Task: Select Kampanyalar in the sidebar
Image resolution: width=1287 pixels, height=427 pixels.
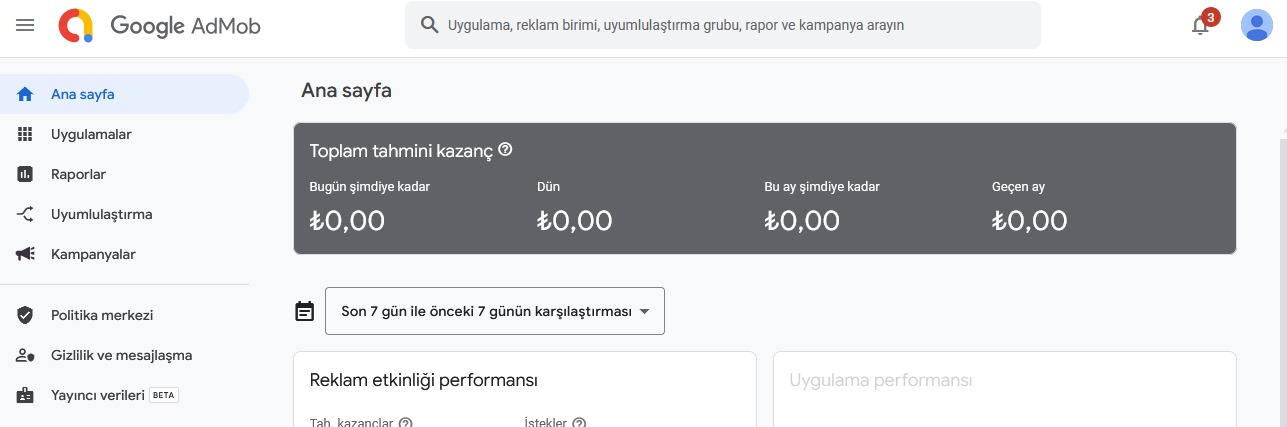Action: [93, 254]
